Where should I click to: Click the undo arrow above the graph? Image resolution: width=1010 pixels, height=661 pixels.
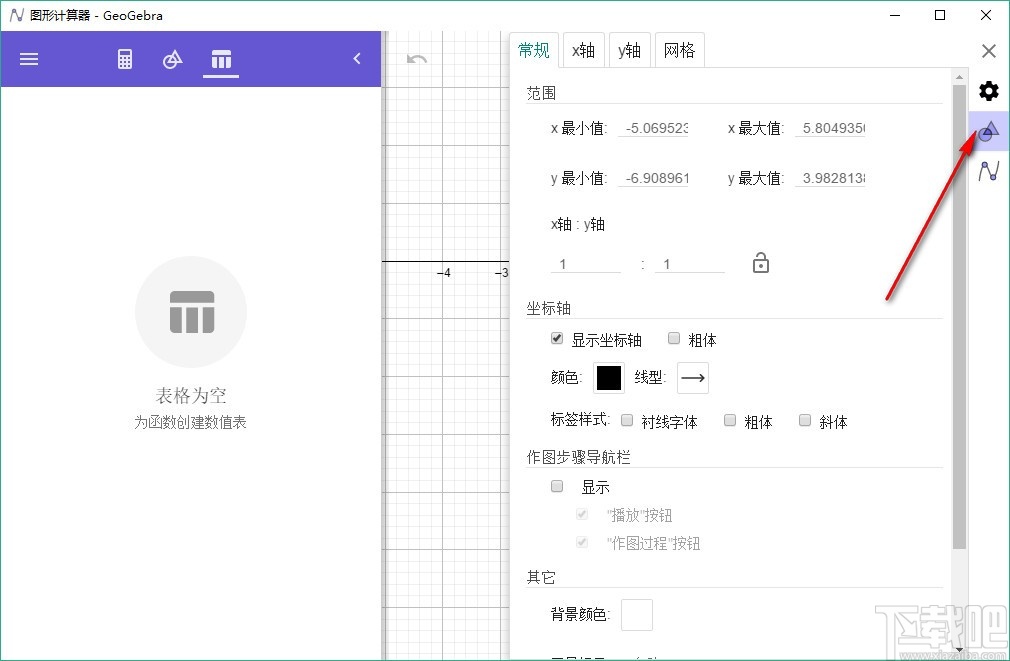(x=416, y=59)
